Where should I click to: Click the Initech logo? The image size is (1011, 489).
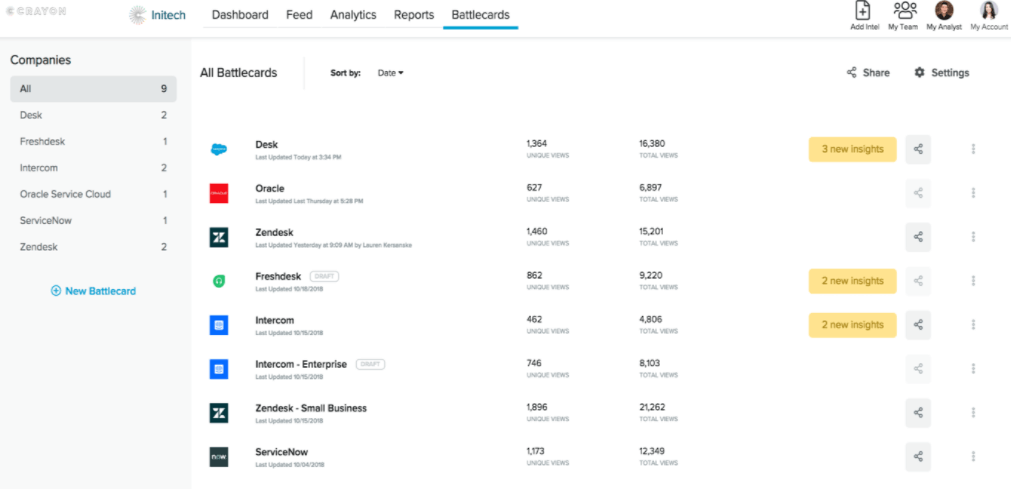click(x=157, y=15)
